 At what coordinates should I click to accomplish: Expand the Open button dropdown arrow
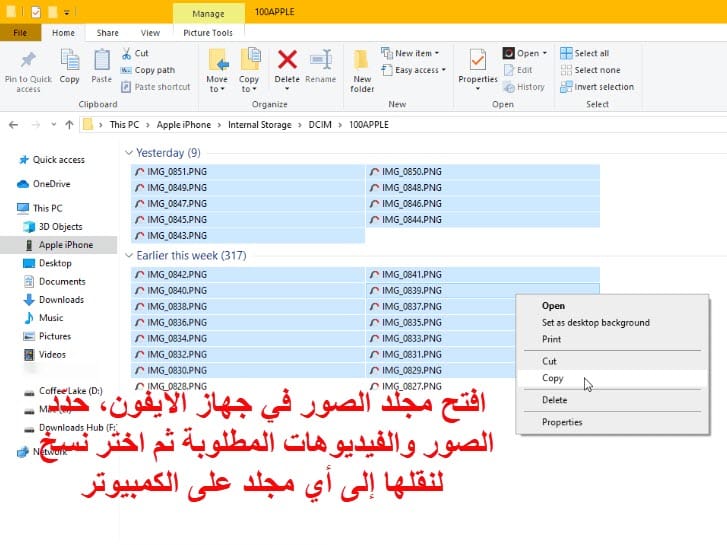tap(545, 53)
